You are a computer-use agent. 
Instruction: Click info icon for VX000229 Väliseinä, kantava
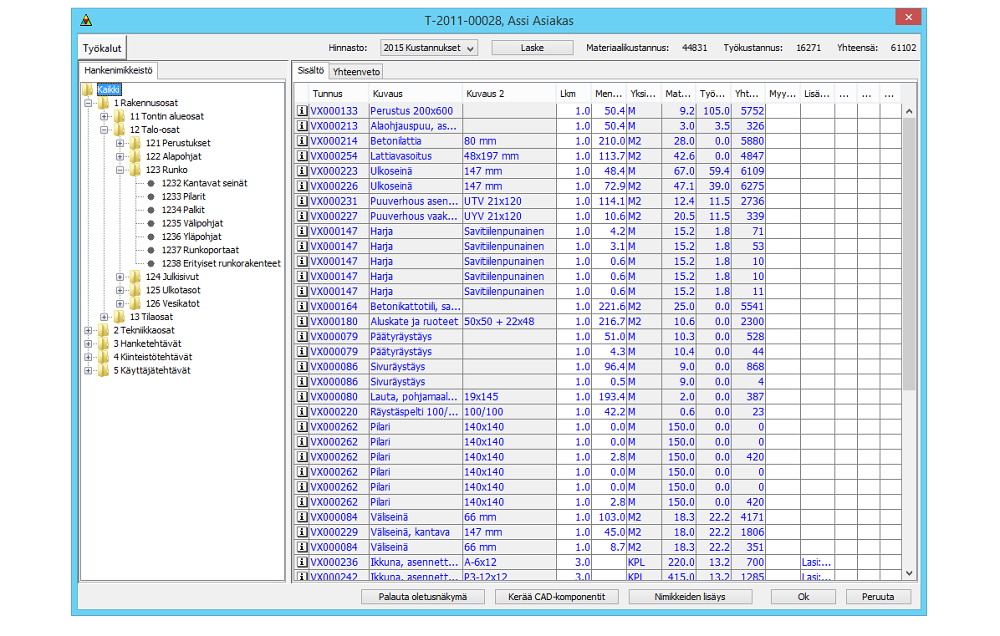click(303, 532)
